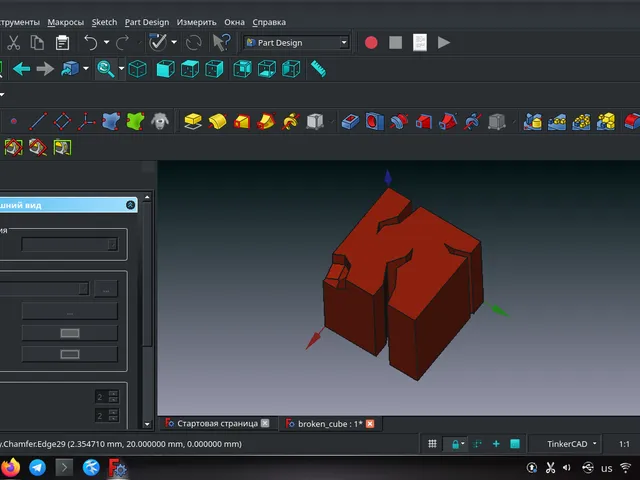
Task: Create datum plane tool
Action: click(62, 121)
